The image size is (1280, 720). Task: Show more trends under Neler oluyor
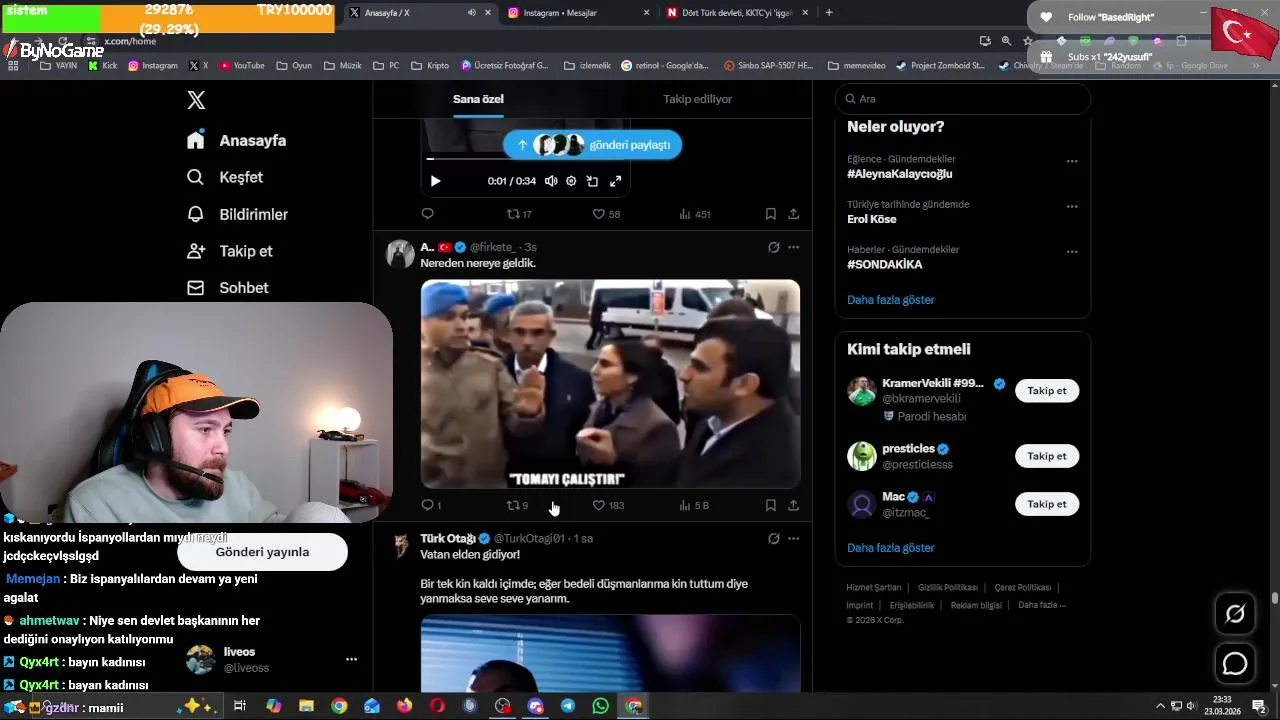[x=890, y=300]
